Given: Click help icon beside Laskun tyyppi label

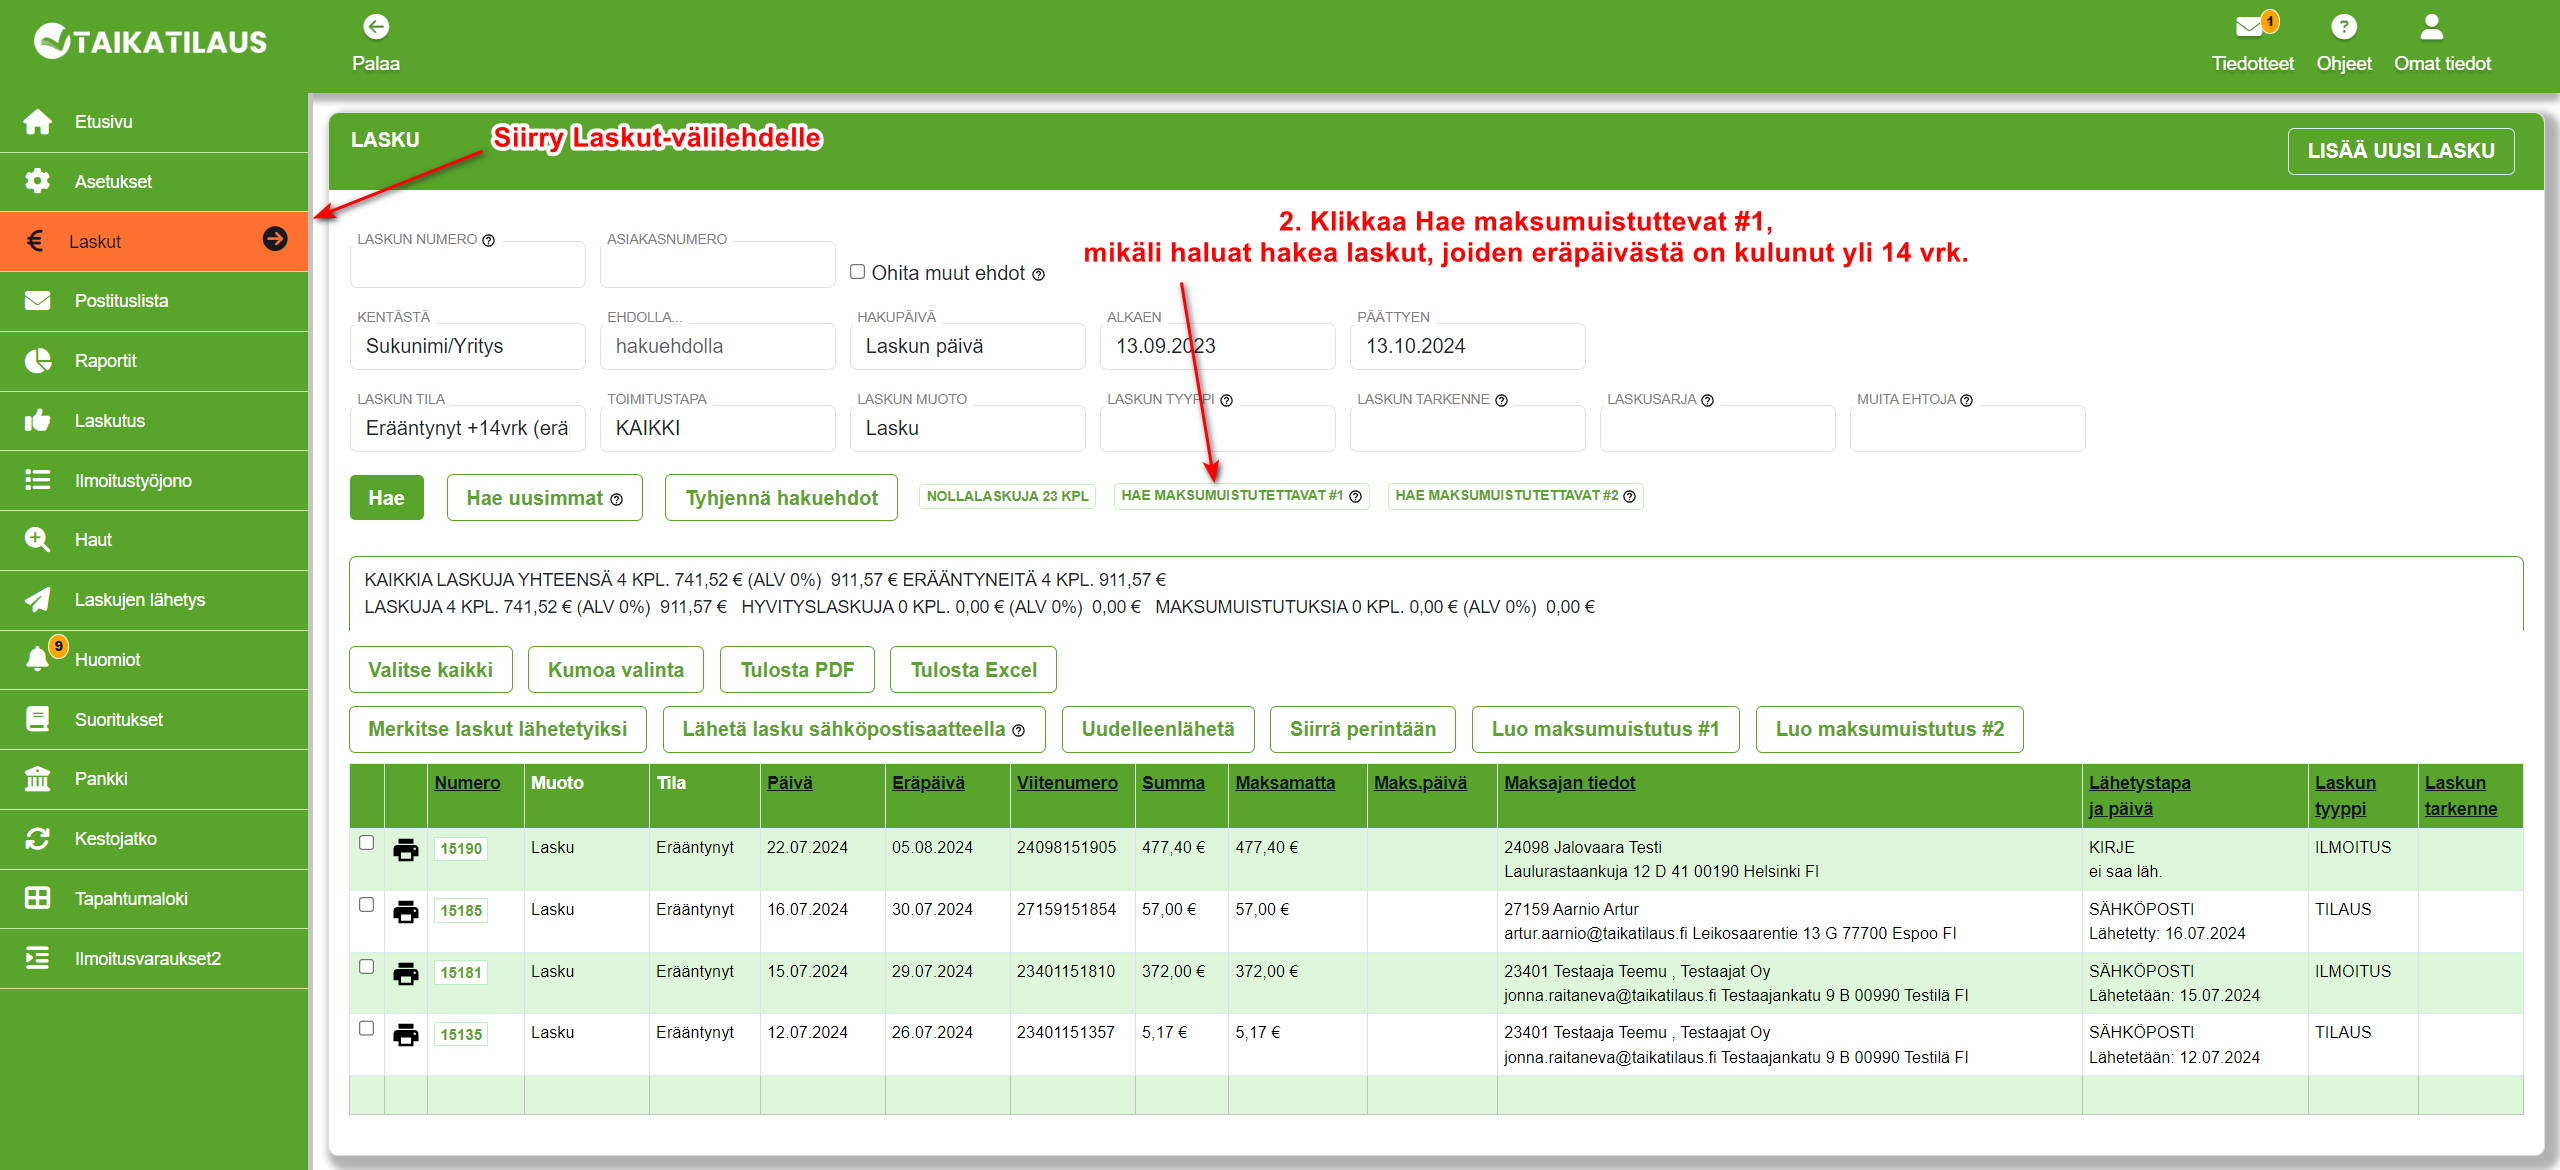Looking at the screenshot, I should [x=1227, y=400].
